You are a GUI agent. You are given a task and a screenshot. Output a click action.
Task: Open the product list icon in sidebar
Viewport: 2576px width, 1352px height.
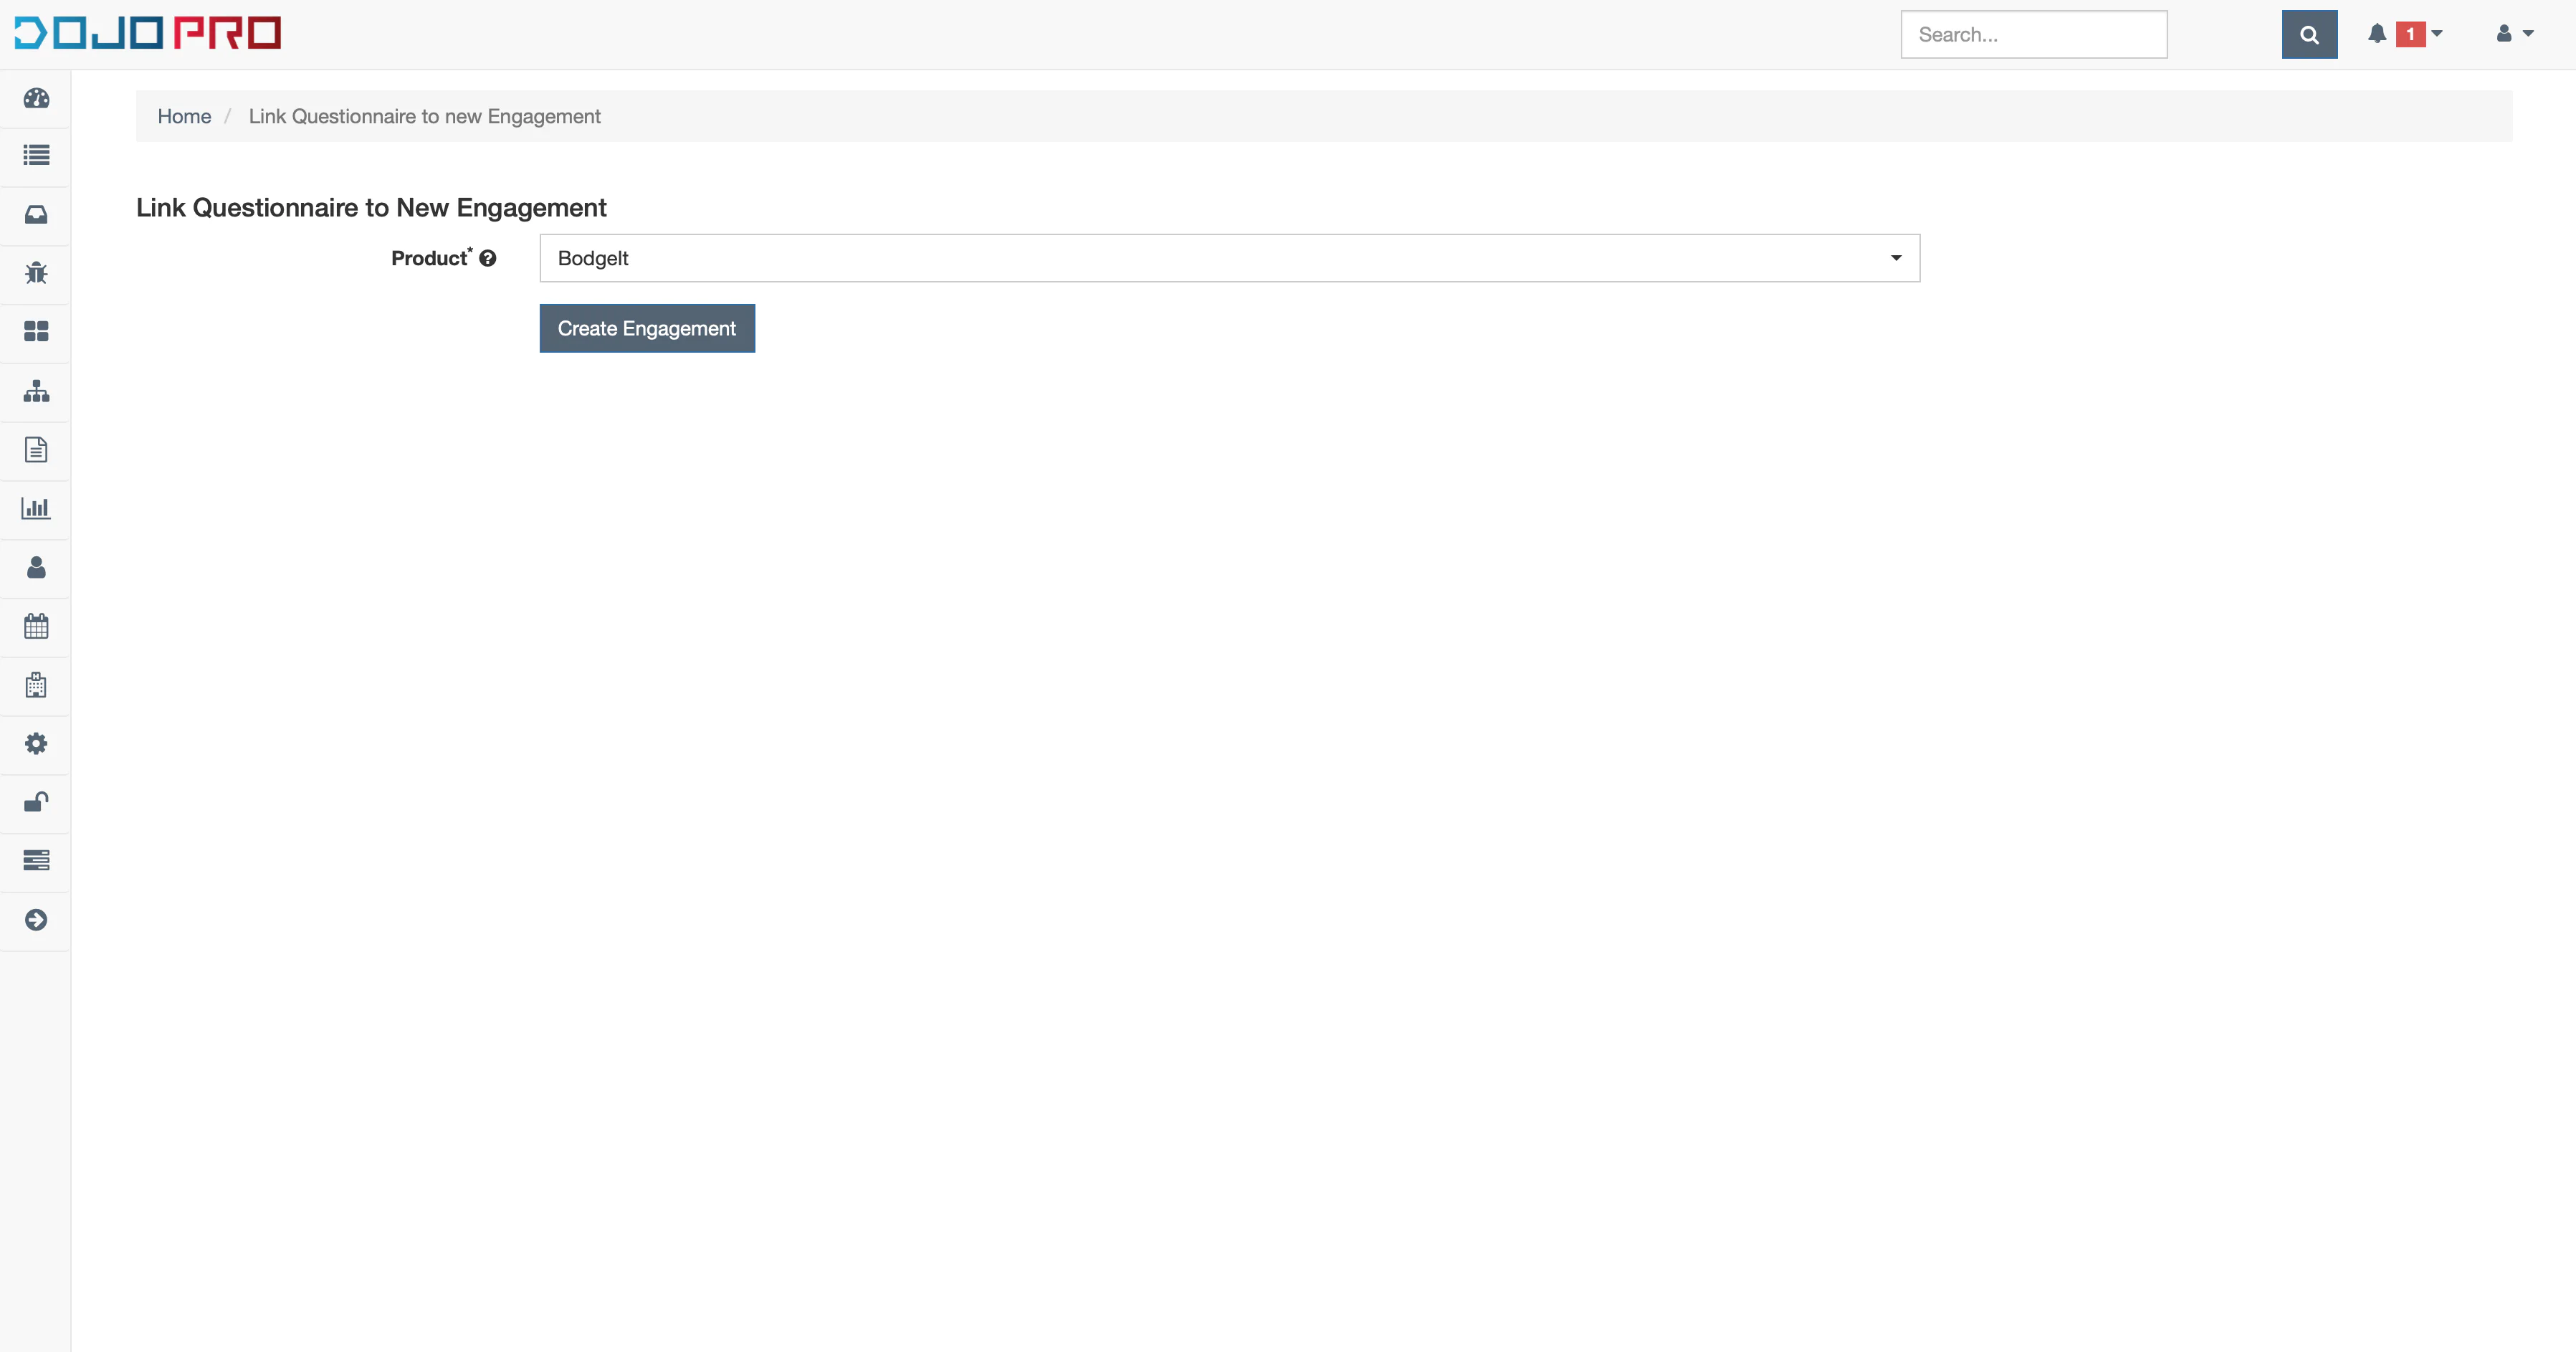[36, 156]
